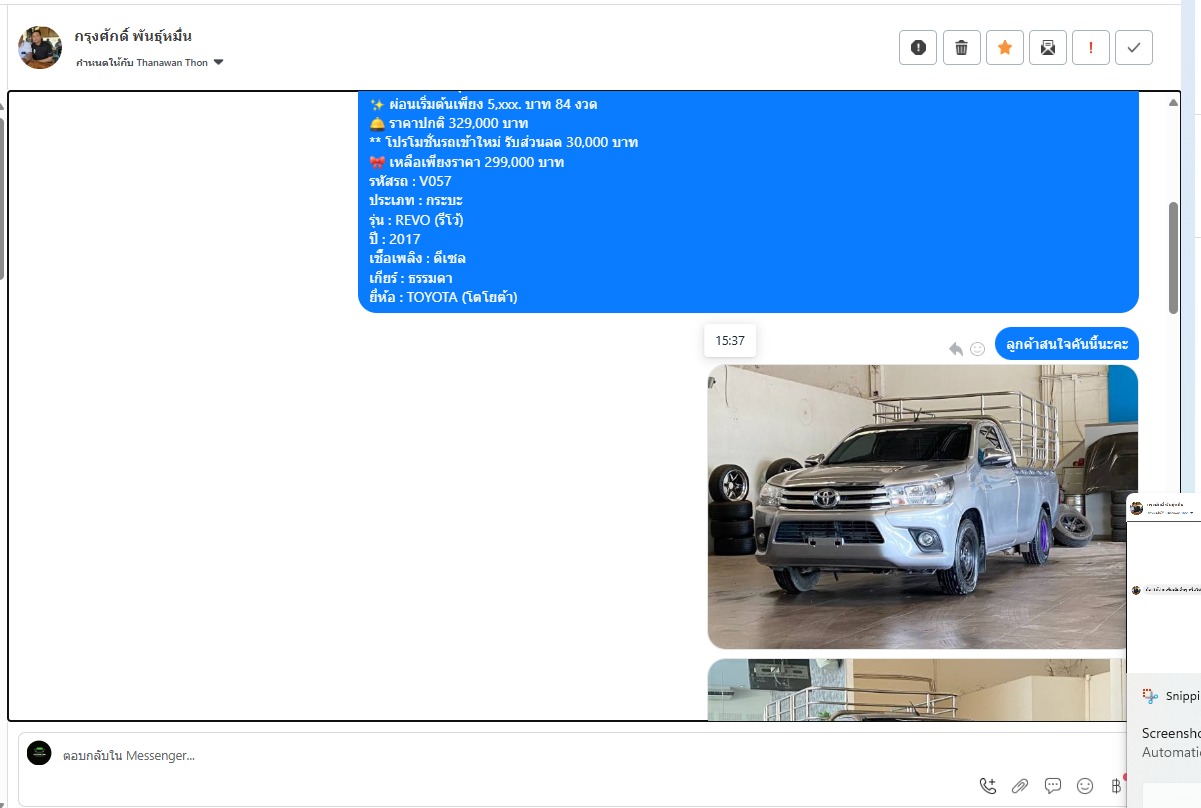Open emoji picker in reply toolbar
The height and width of the screenshot is (808, 1201).
pyautogui.click(x=1085, y=786)
